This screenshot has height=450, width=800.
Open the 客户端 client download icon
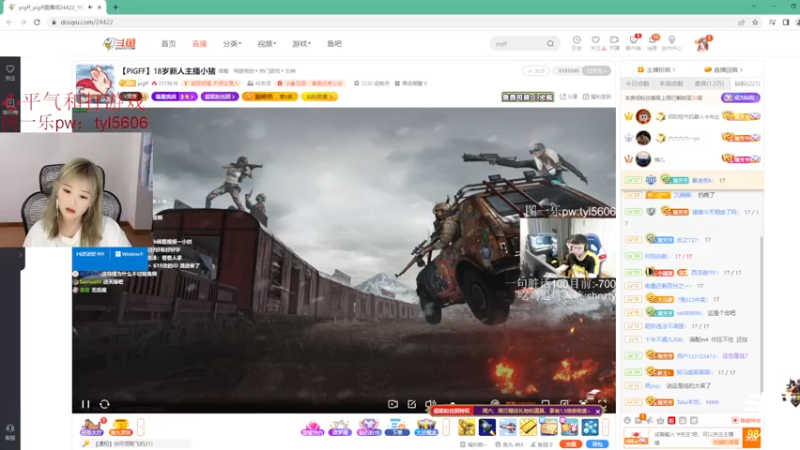633,43
